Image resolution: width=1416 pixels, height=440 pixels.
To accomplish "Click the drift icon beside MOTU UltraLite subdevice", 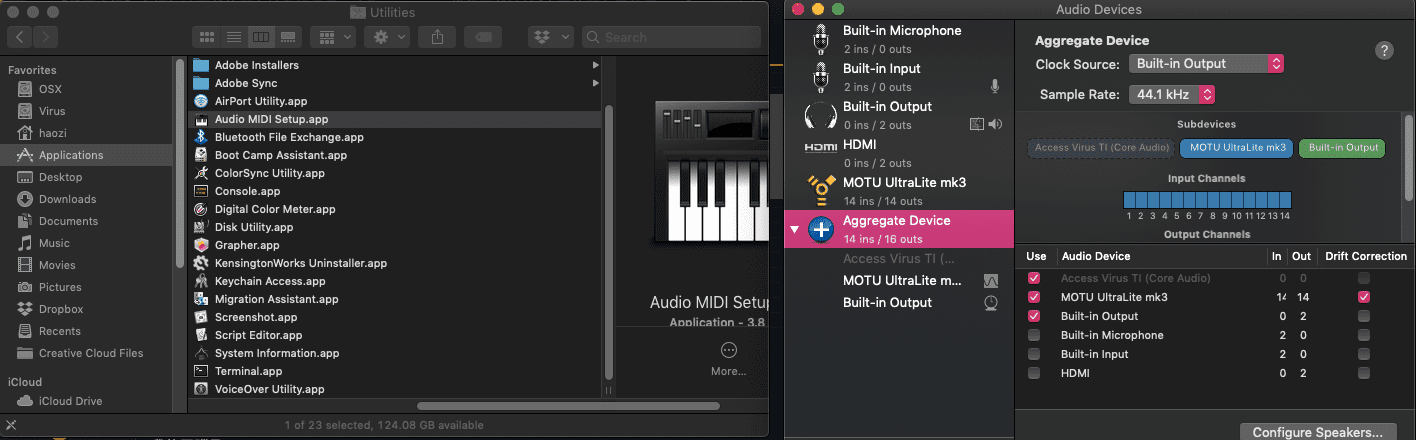I will click(991, 281).
